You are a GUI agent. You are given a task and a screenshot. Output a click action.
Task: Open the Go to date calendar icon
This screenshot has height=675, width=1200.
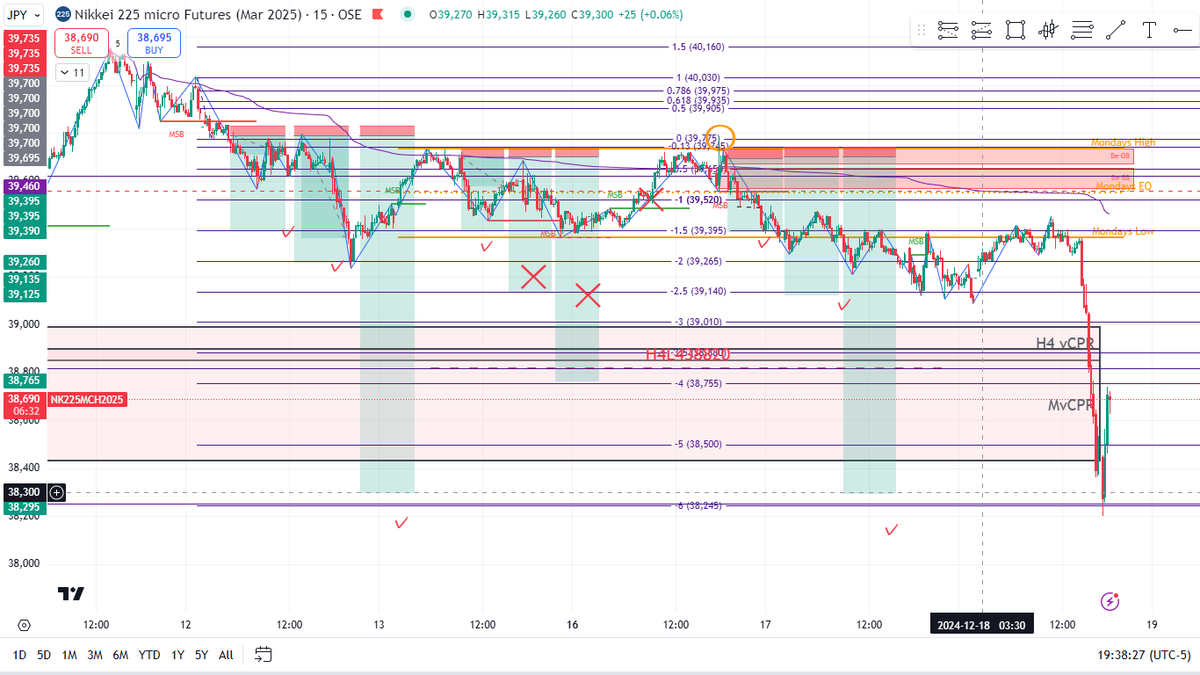coord(263,655)
